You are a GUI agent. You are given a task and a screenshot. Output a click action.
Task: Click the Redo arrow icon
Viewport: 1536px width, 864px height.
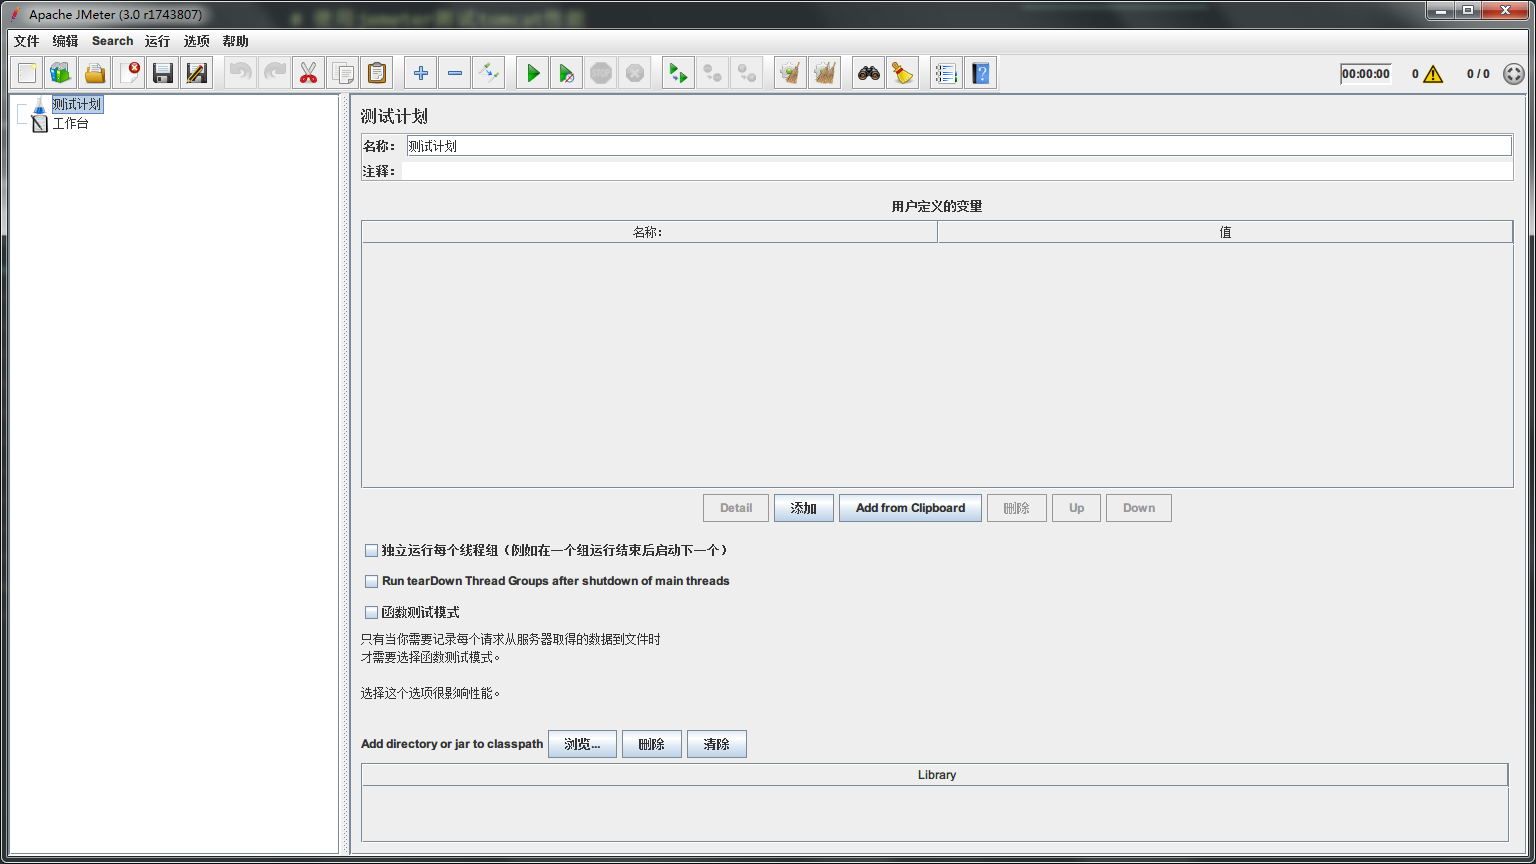coord(274,73)
